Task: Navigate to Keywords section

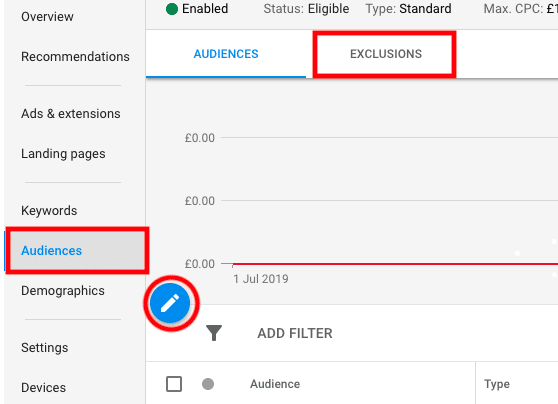Action: click(x=49, y=210)
